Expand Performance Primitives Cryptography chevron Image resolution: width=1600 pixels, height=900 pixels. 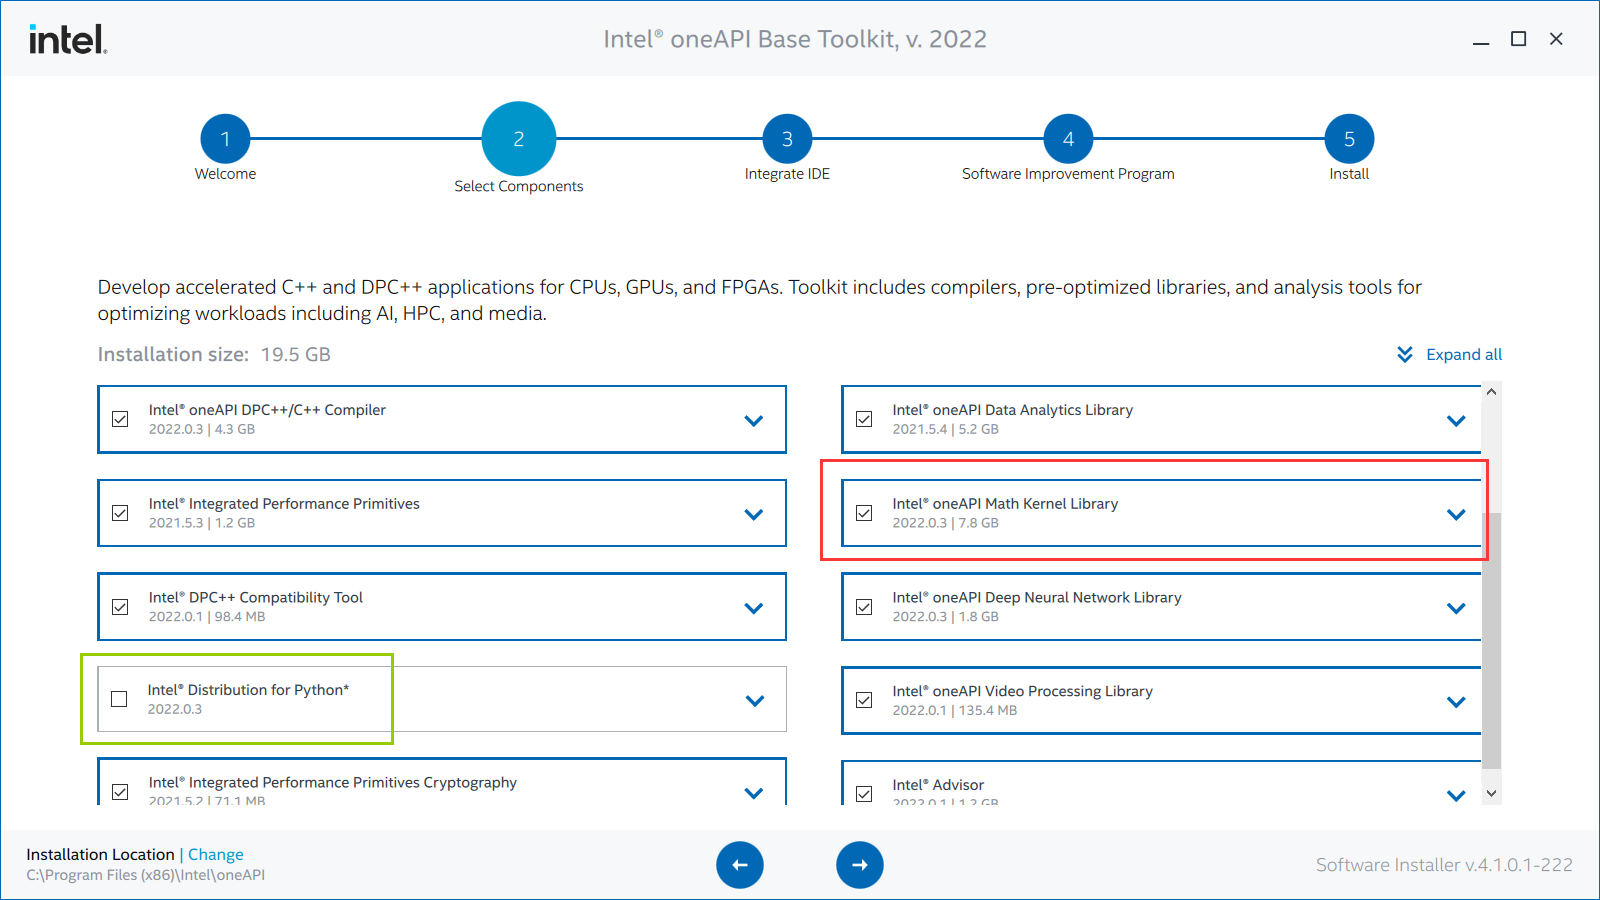[754, 793]
